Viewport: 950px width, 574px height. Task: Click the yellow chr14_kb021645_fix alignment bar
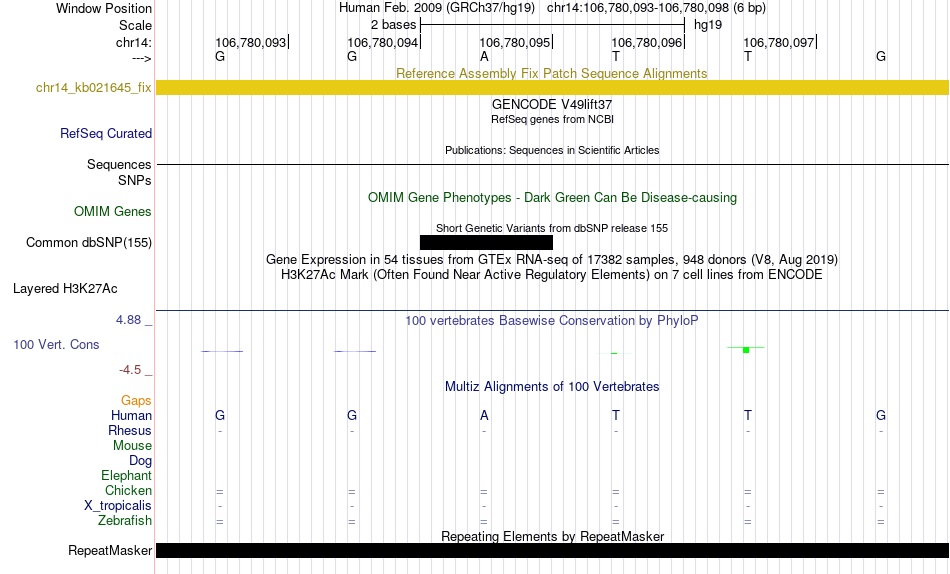point(552,87)
